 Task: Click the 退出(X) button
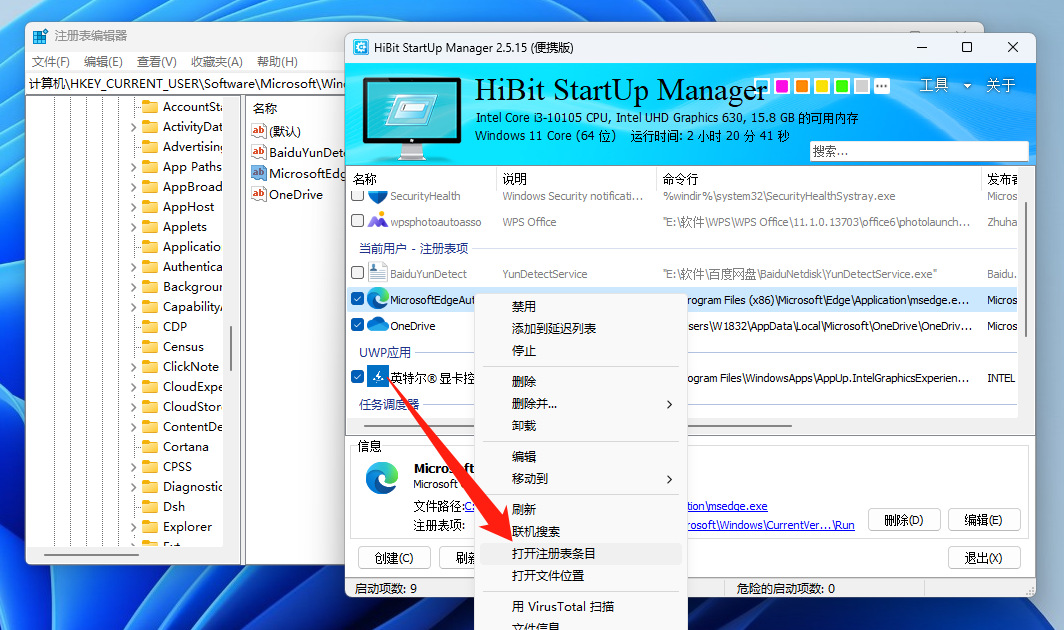click(x=983, y=558)
